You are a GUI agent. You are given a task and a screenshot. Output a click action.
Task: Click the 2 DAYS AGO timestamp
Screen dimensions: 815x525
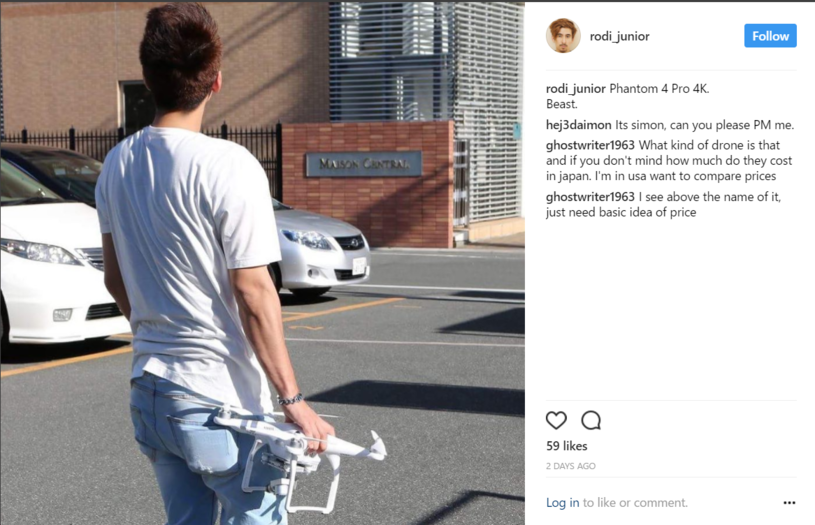[x=571, y=466]
